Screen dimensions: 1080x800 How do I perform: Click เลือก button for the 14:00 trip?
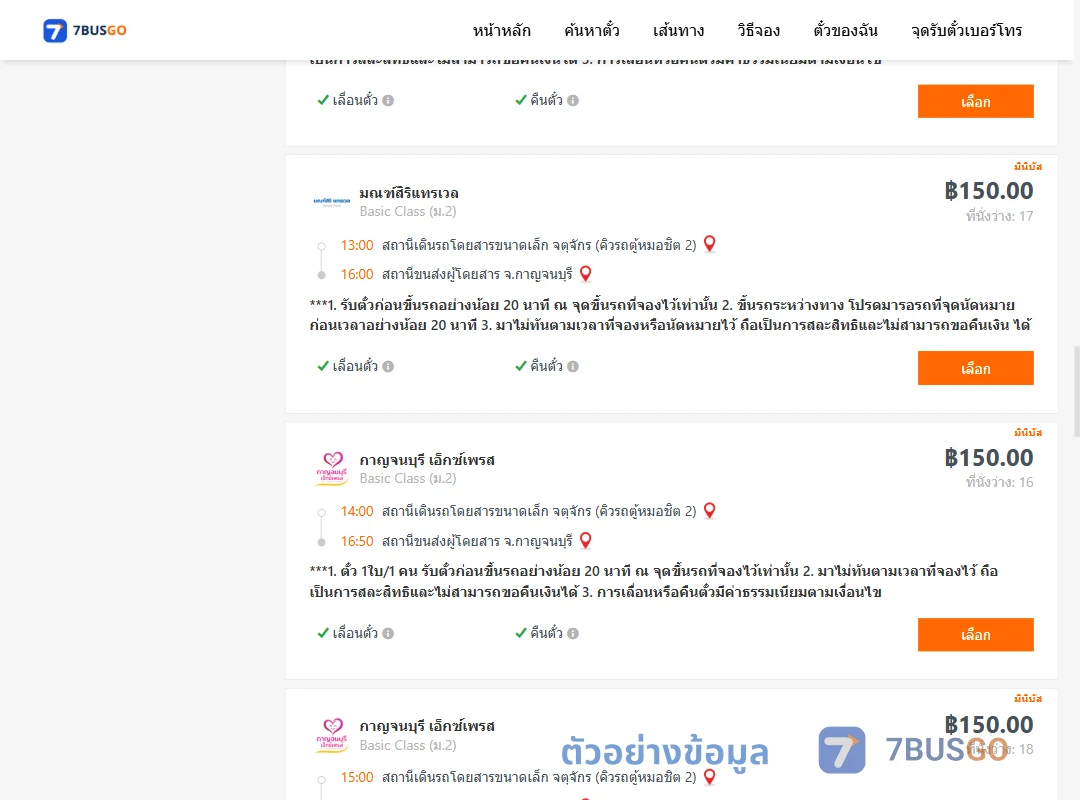(x=975, y=635)
